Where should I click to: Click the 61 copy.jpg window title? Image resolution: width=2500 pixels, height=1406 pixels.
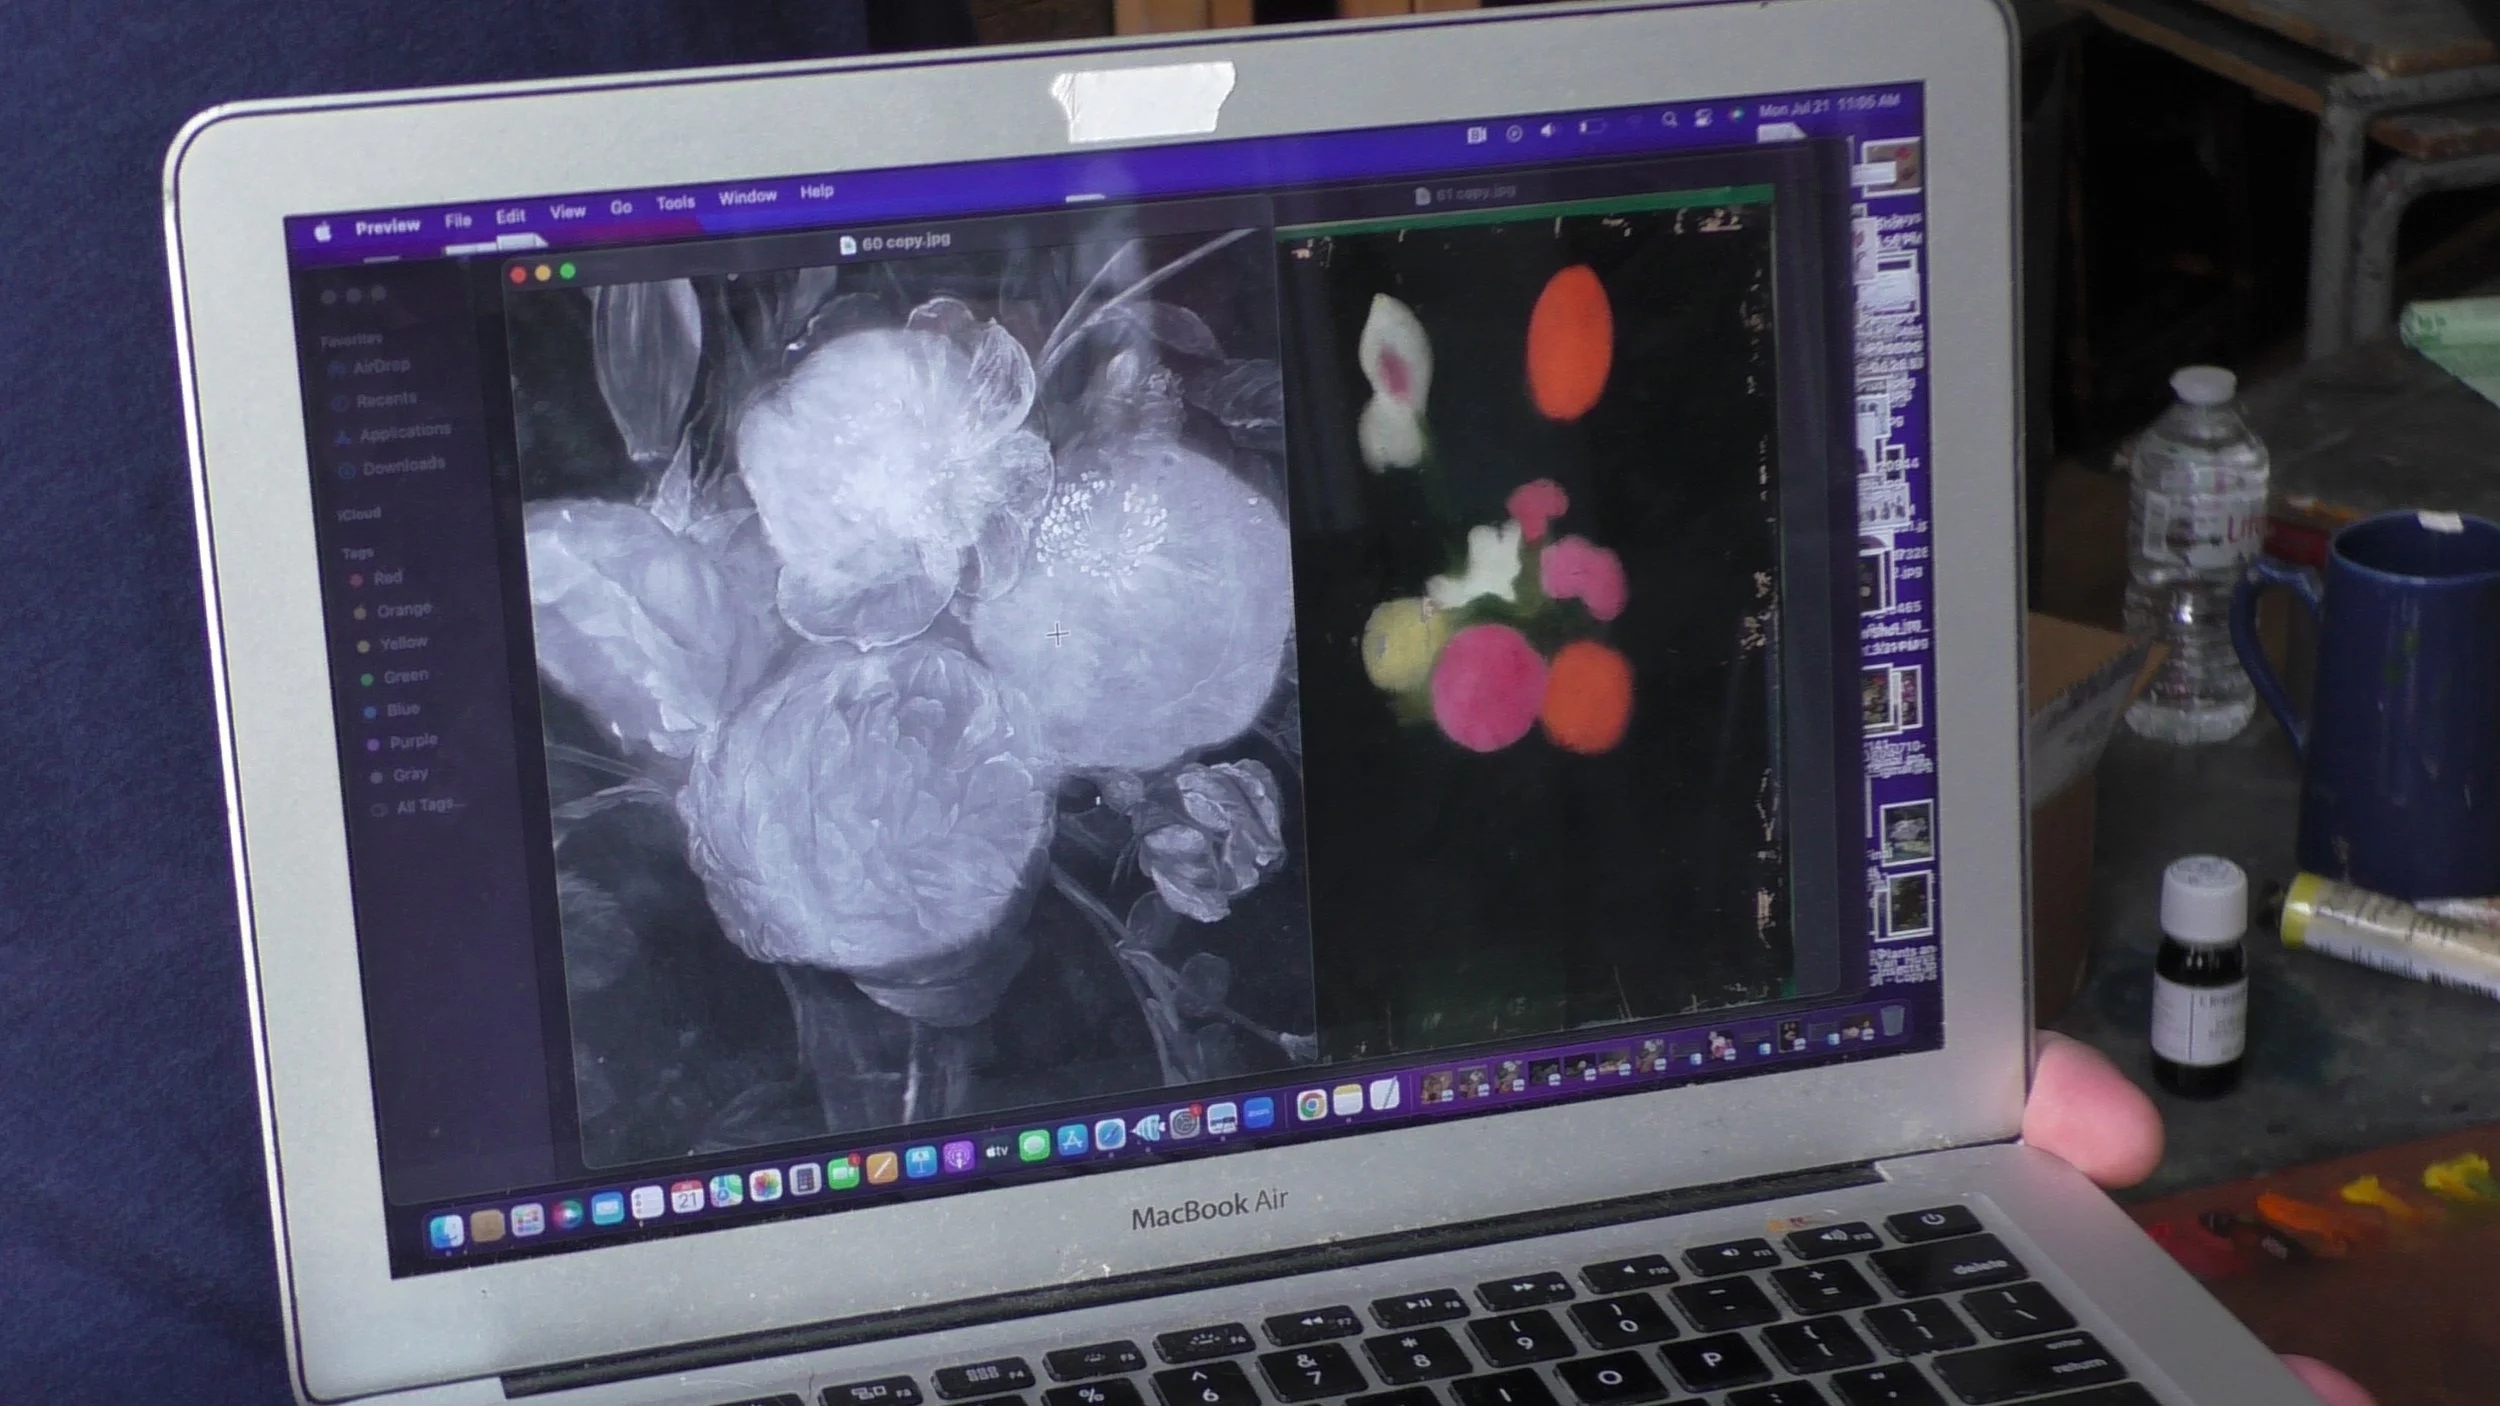(x=1475, y=193)
